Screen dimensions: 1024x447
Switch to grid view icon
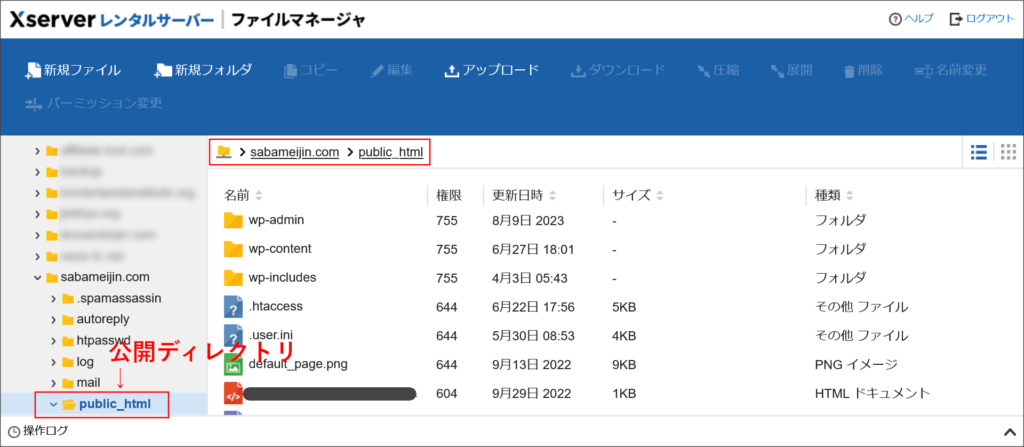1008,152
